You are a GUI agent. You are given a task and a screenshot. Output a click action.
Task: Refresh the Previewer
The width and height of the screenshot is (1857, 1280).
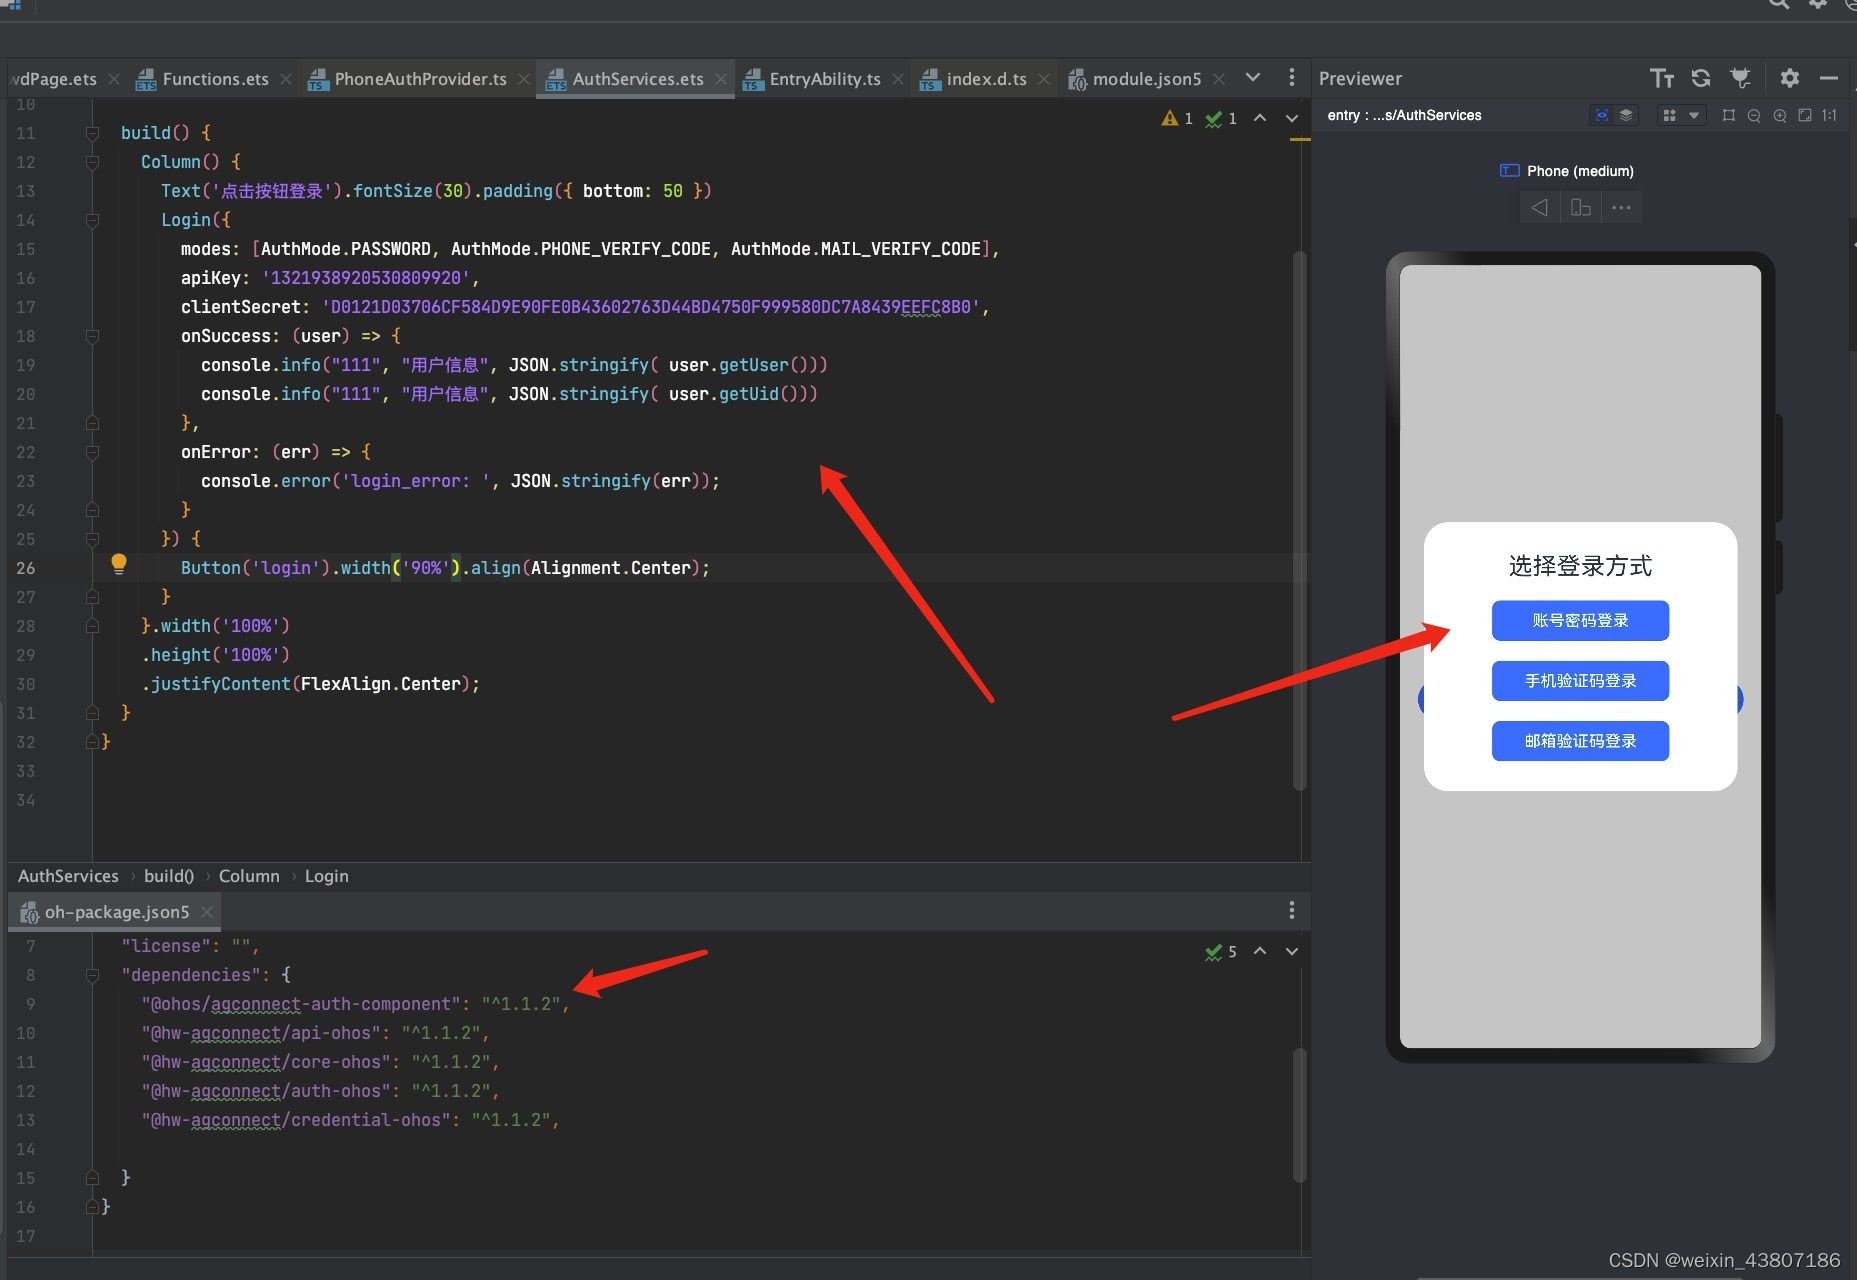click(1700, 78)
